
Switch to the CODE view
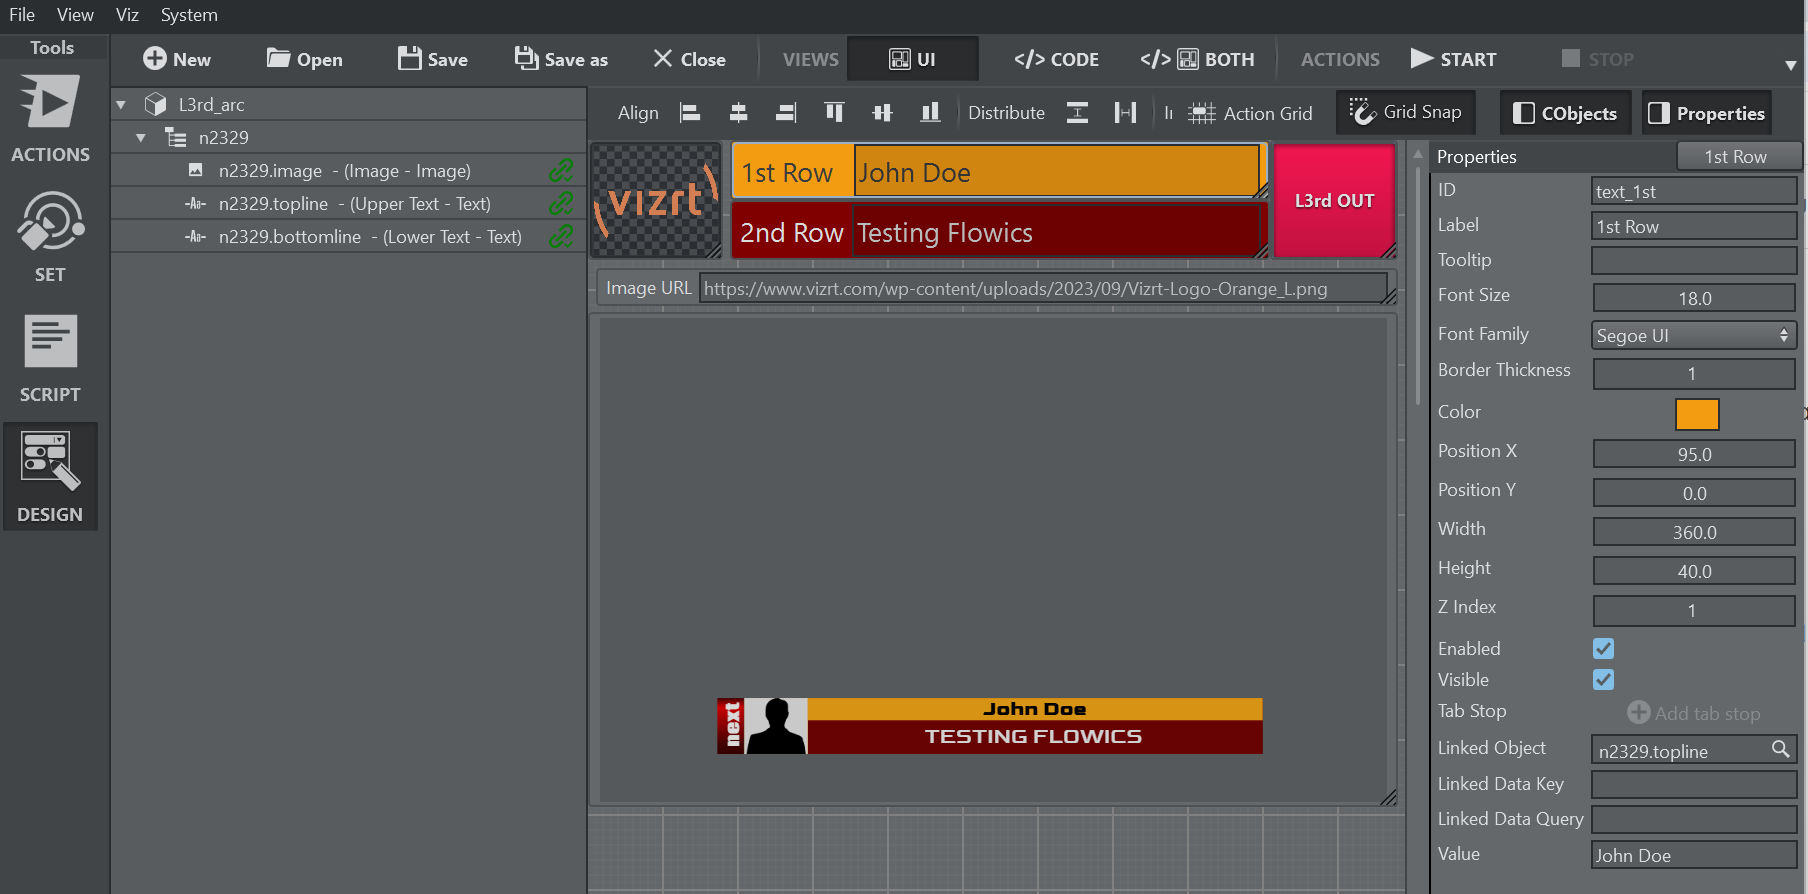pyautogui.click(x=1056, y=60)
